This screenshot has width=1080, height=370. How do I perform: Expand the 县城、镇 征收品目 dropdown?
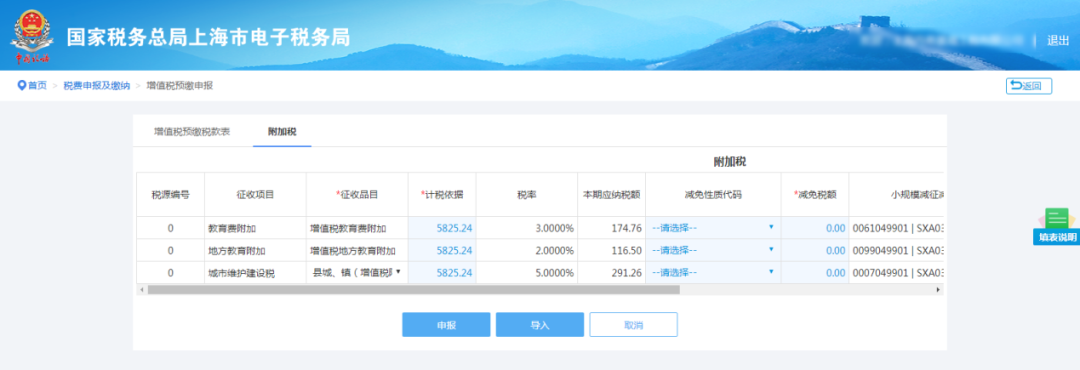coord(357,273)
